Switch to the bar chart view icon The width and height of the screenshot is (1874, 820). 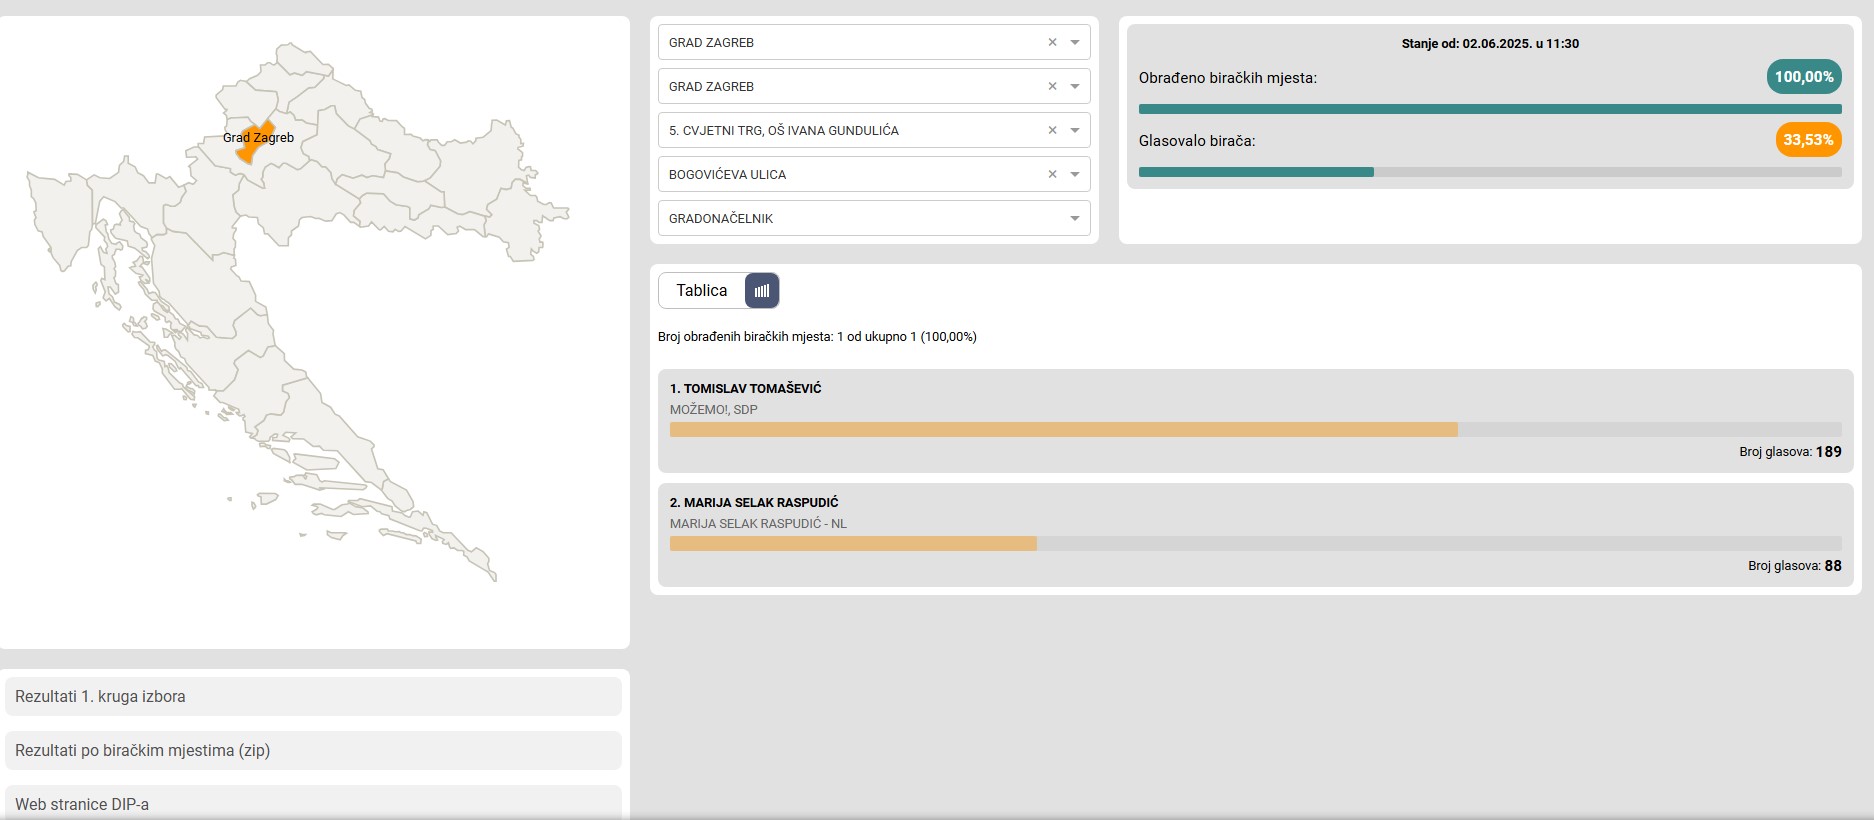[762, 291]
